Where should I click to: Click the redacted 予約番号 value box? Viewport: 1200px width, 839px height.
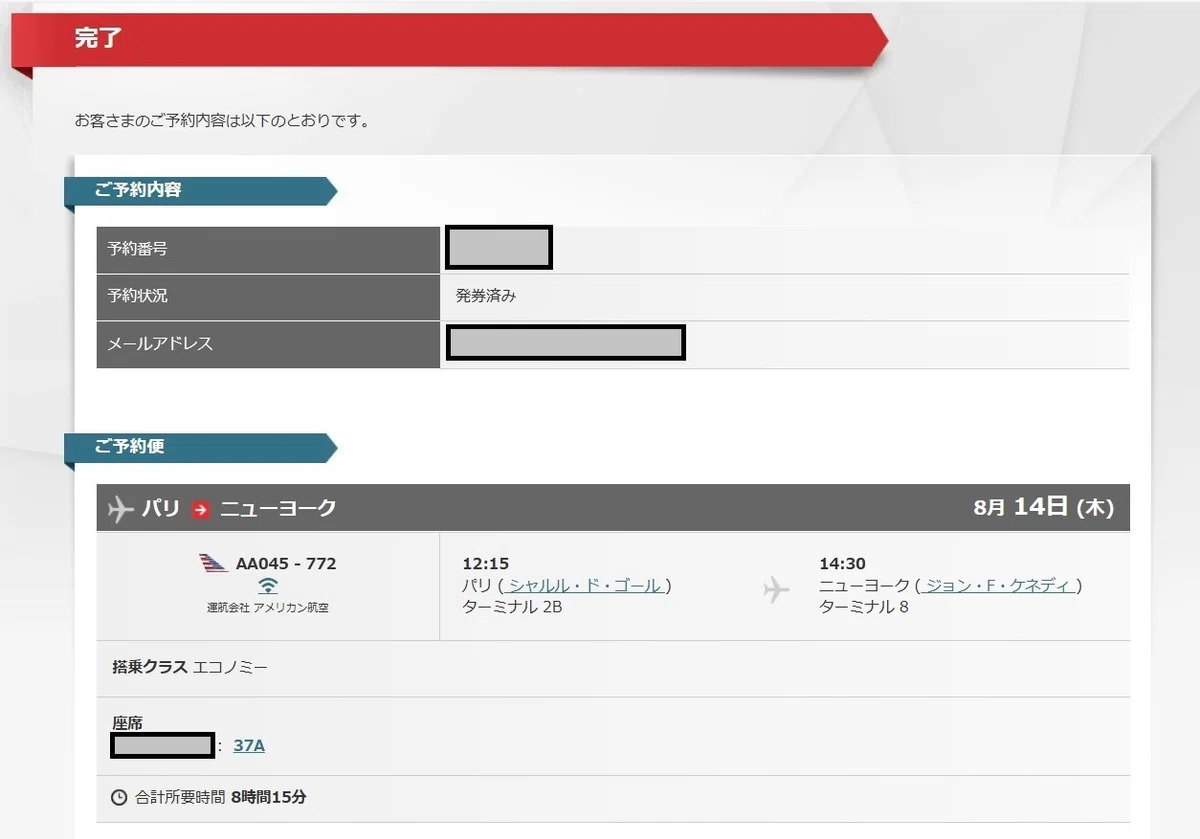tap(499, 248)
